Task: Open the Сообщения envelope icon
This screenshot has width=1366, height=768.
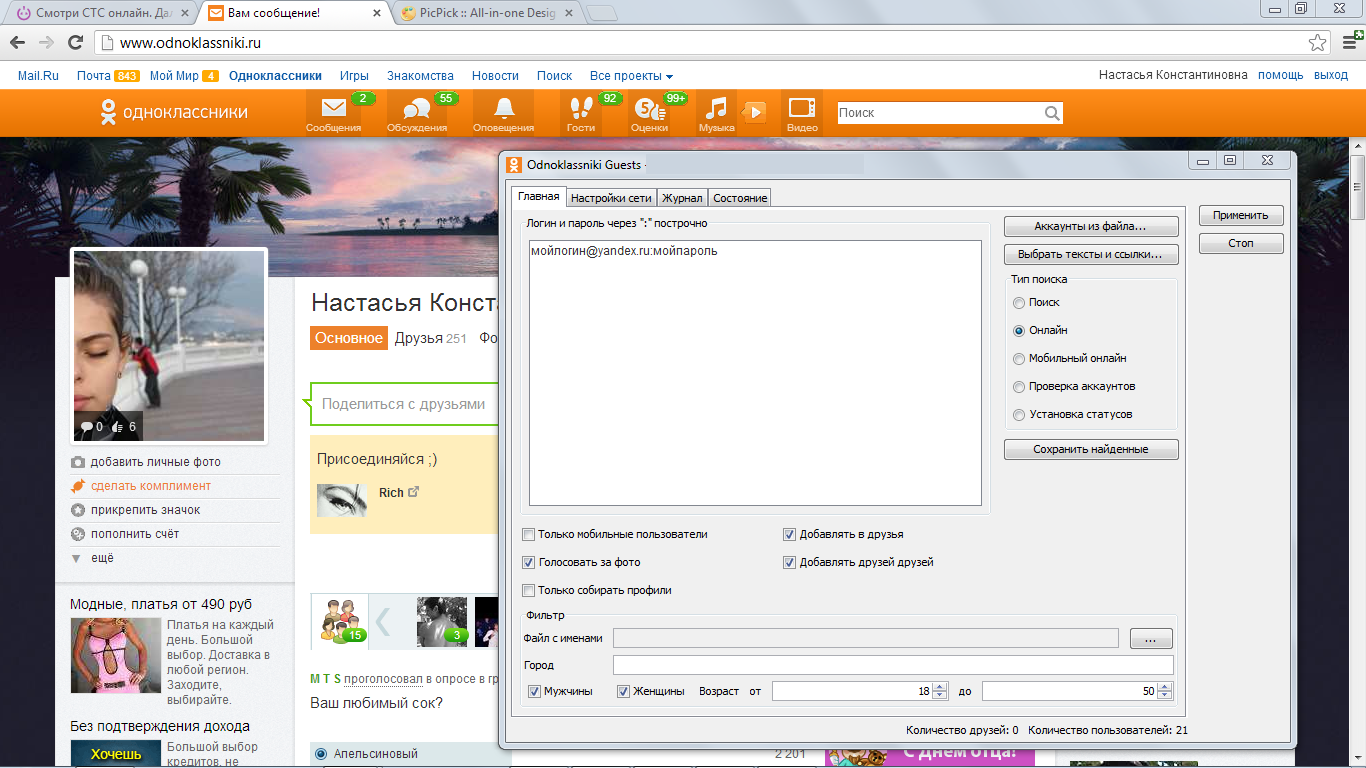Action: point(334,113)
